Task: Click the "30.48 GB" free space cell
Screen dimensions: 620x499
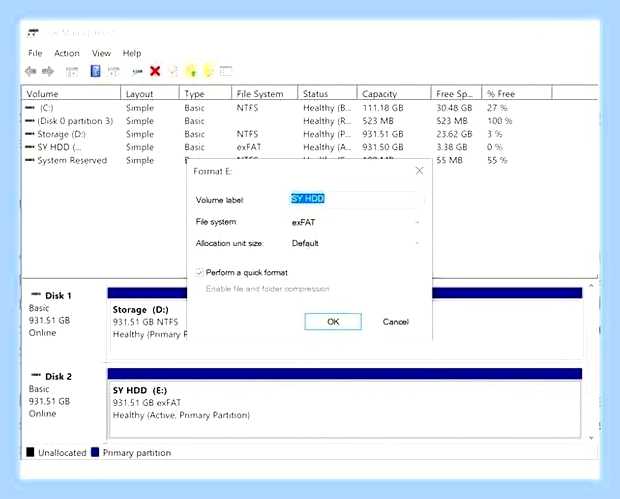Action: 454,108
